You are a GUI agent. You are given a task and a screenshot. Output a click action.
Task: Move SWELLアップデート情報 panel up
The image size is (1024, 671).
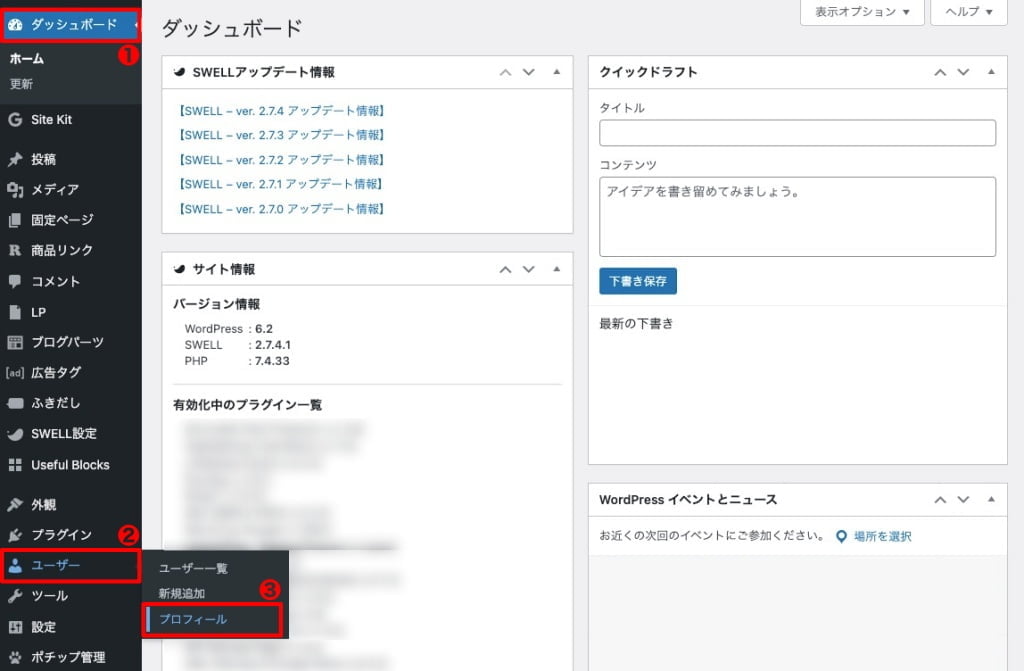pos(505,72)
